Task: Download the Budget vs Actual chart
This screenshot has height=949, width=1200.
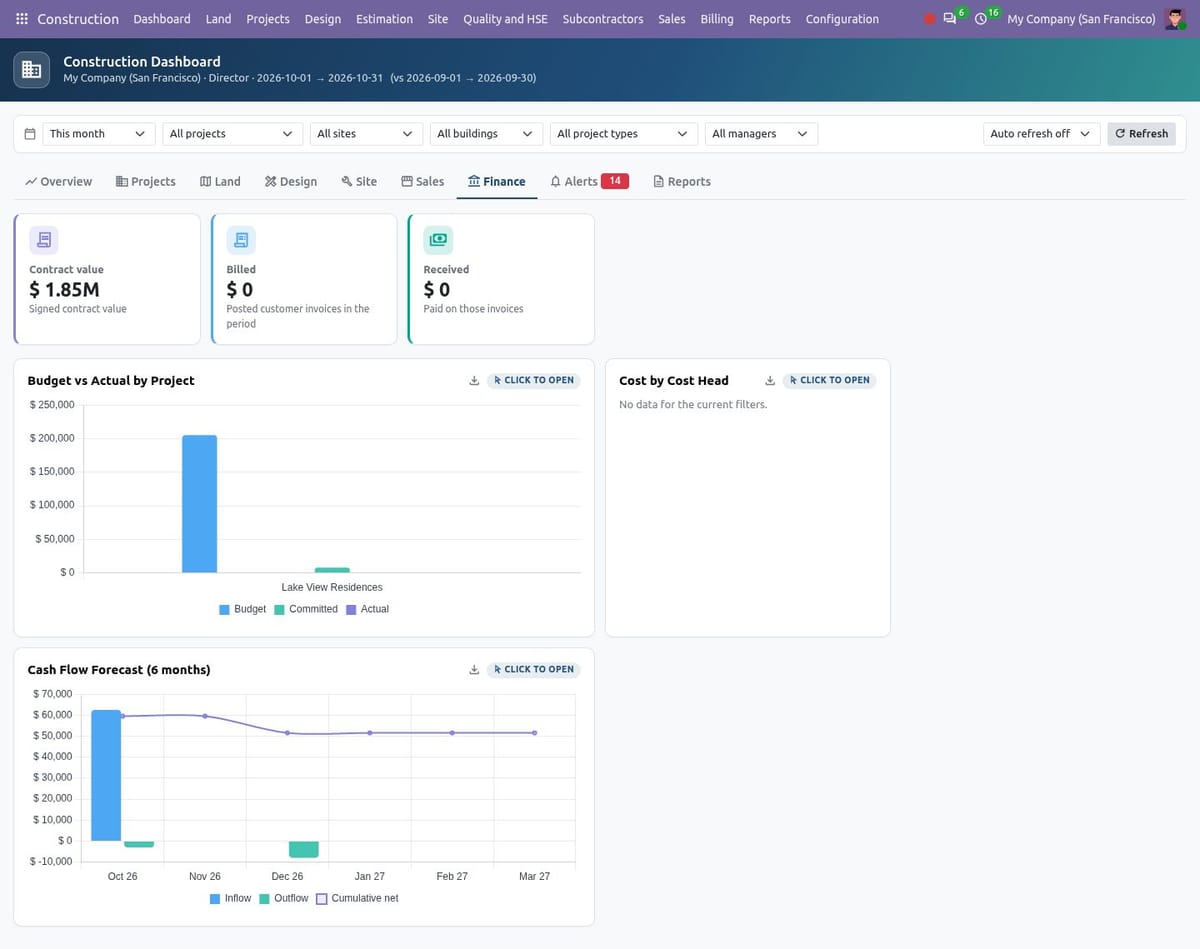Action: click(x=474, y=381)
